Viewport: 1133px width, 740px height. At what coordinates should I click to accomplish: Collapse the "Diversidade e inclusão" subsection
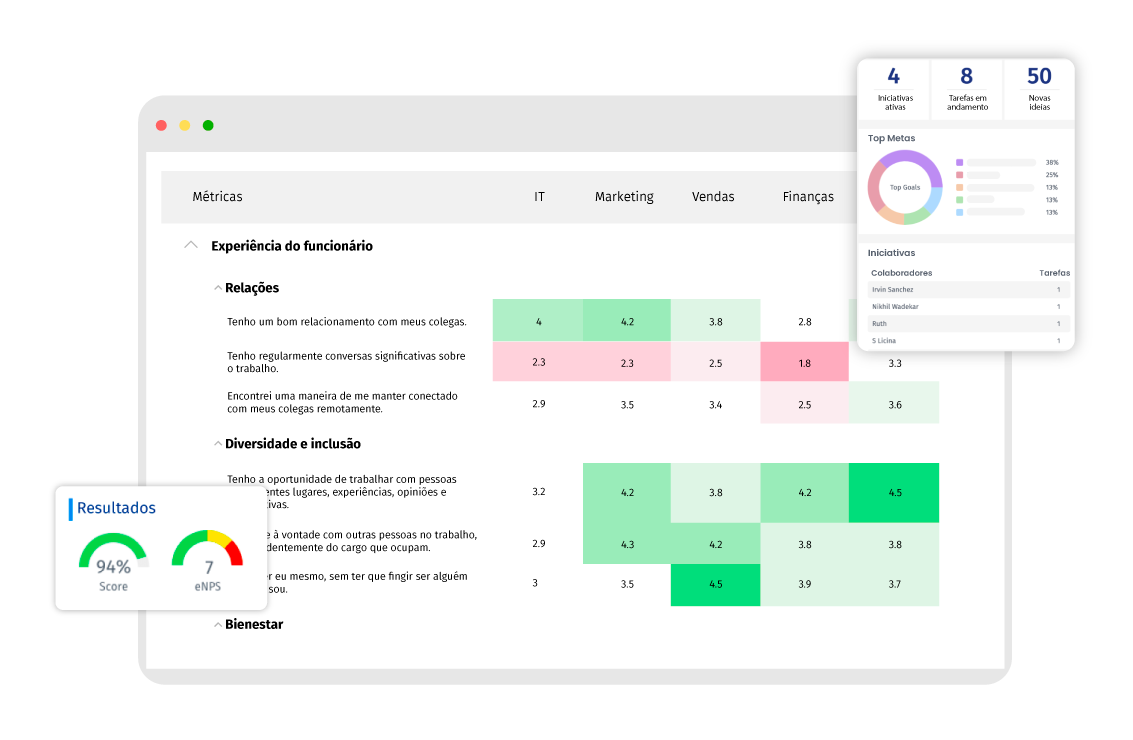click(217, 443)
